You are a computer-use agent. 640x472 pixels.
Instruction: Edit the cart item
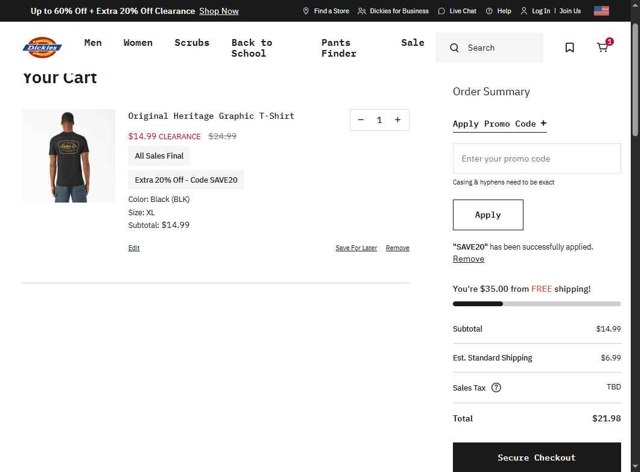pos(134,248)
